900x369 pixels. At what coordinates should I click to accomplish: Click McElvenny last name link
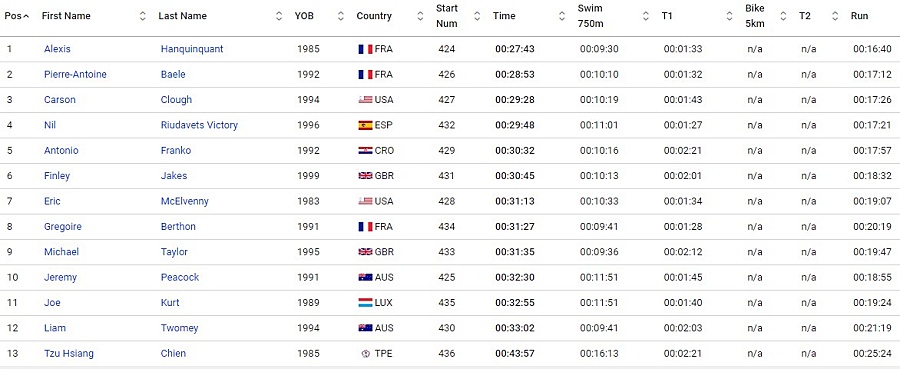[185, 201]
